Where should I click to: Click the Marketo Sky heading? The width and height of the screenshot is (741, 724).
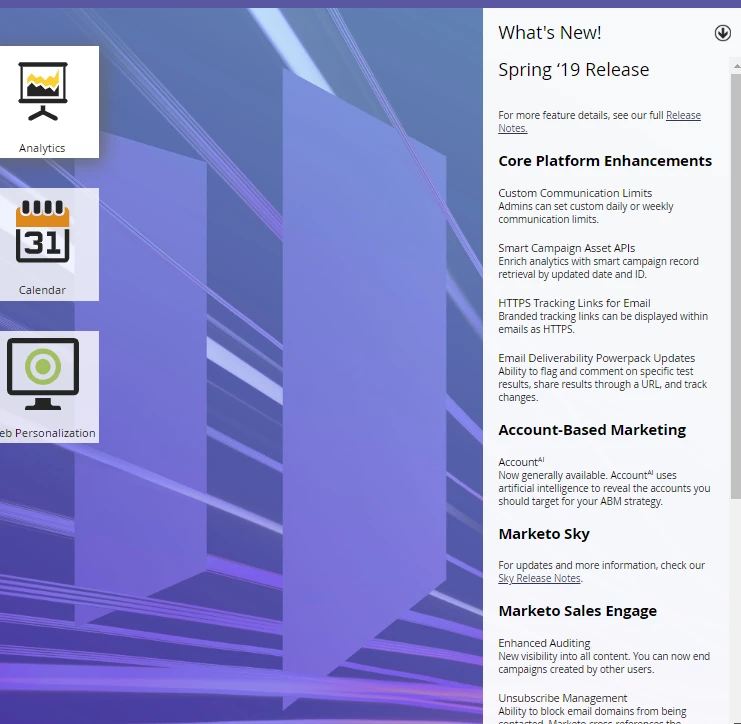pyautogui.click(x=544, y=534)
